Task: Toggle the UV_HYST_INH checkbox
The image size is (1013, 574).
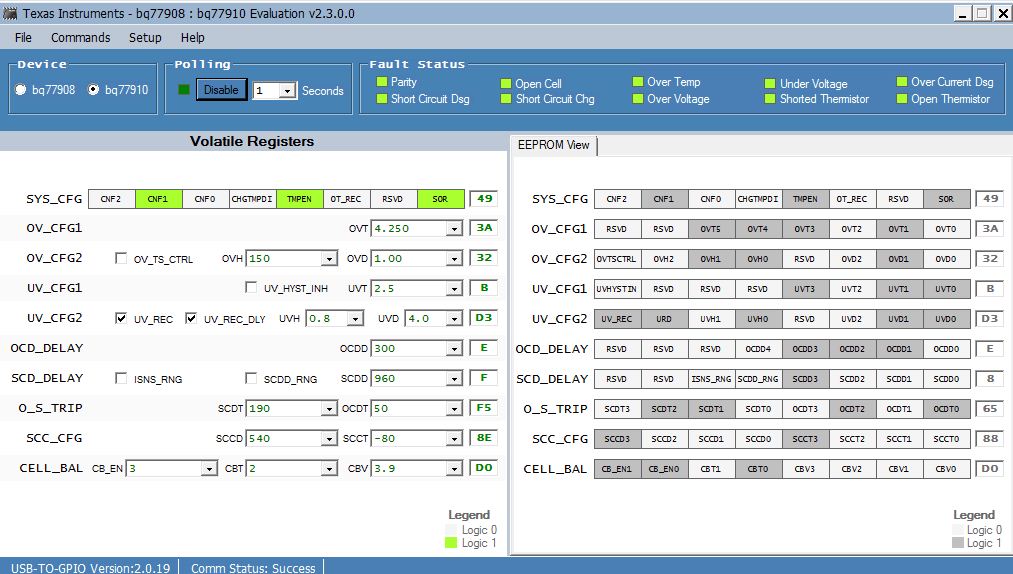Action: [251, 286]
